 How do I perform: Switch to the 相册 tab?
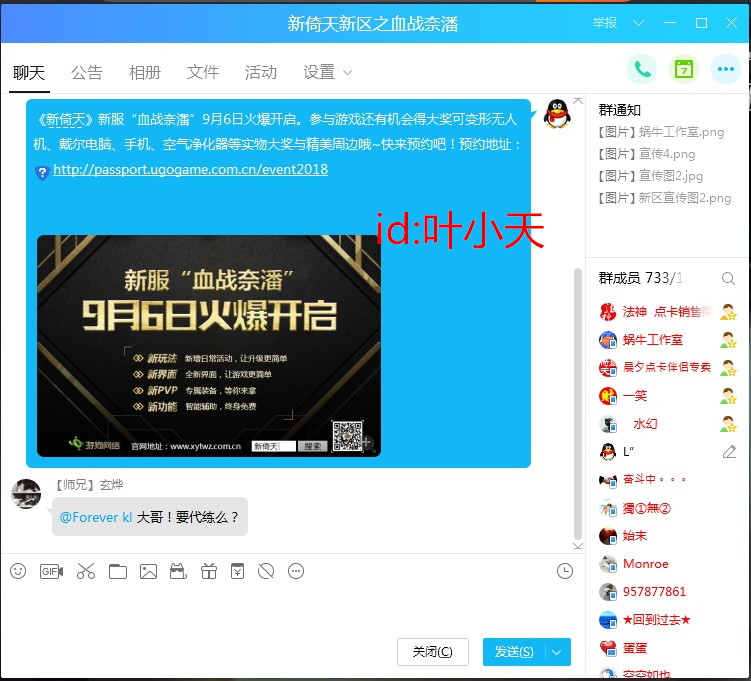145,72
